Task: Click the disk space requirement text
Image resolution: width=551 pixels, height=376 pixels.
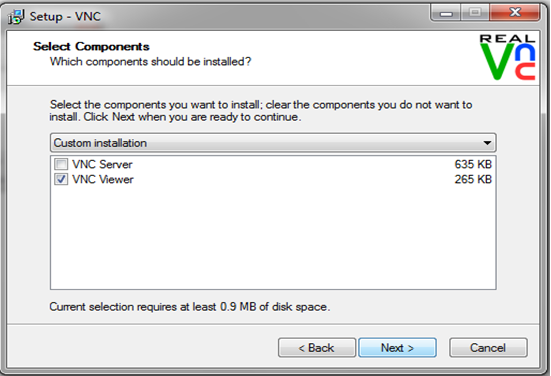Action: coord(190,307)
